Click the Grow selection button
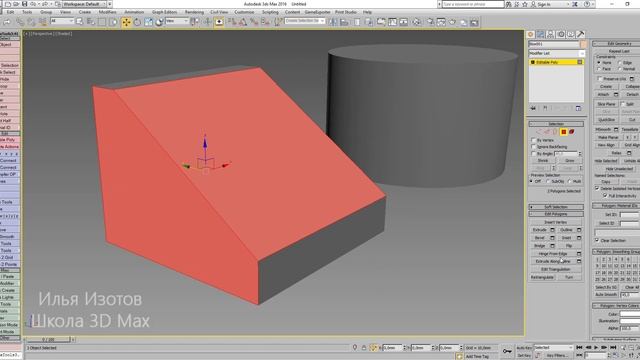This screenshot has height=360, width=640. (x=569, y=161)
